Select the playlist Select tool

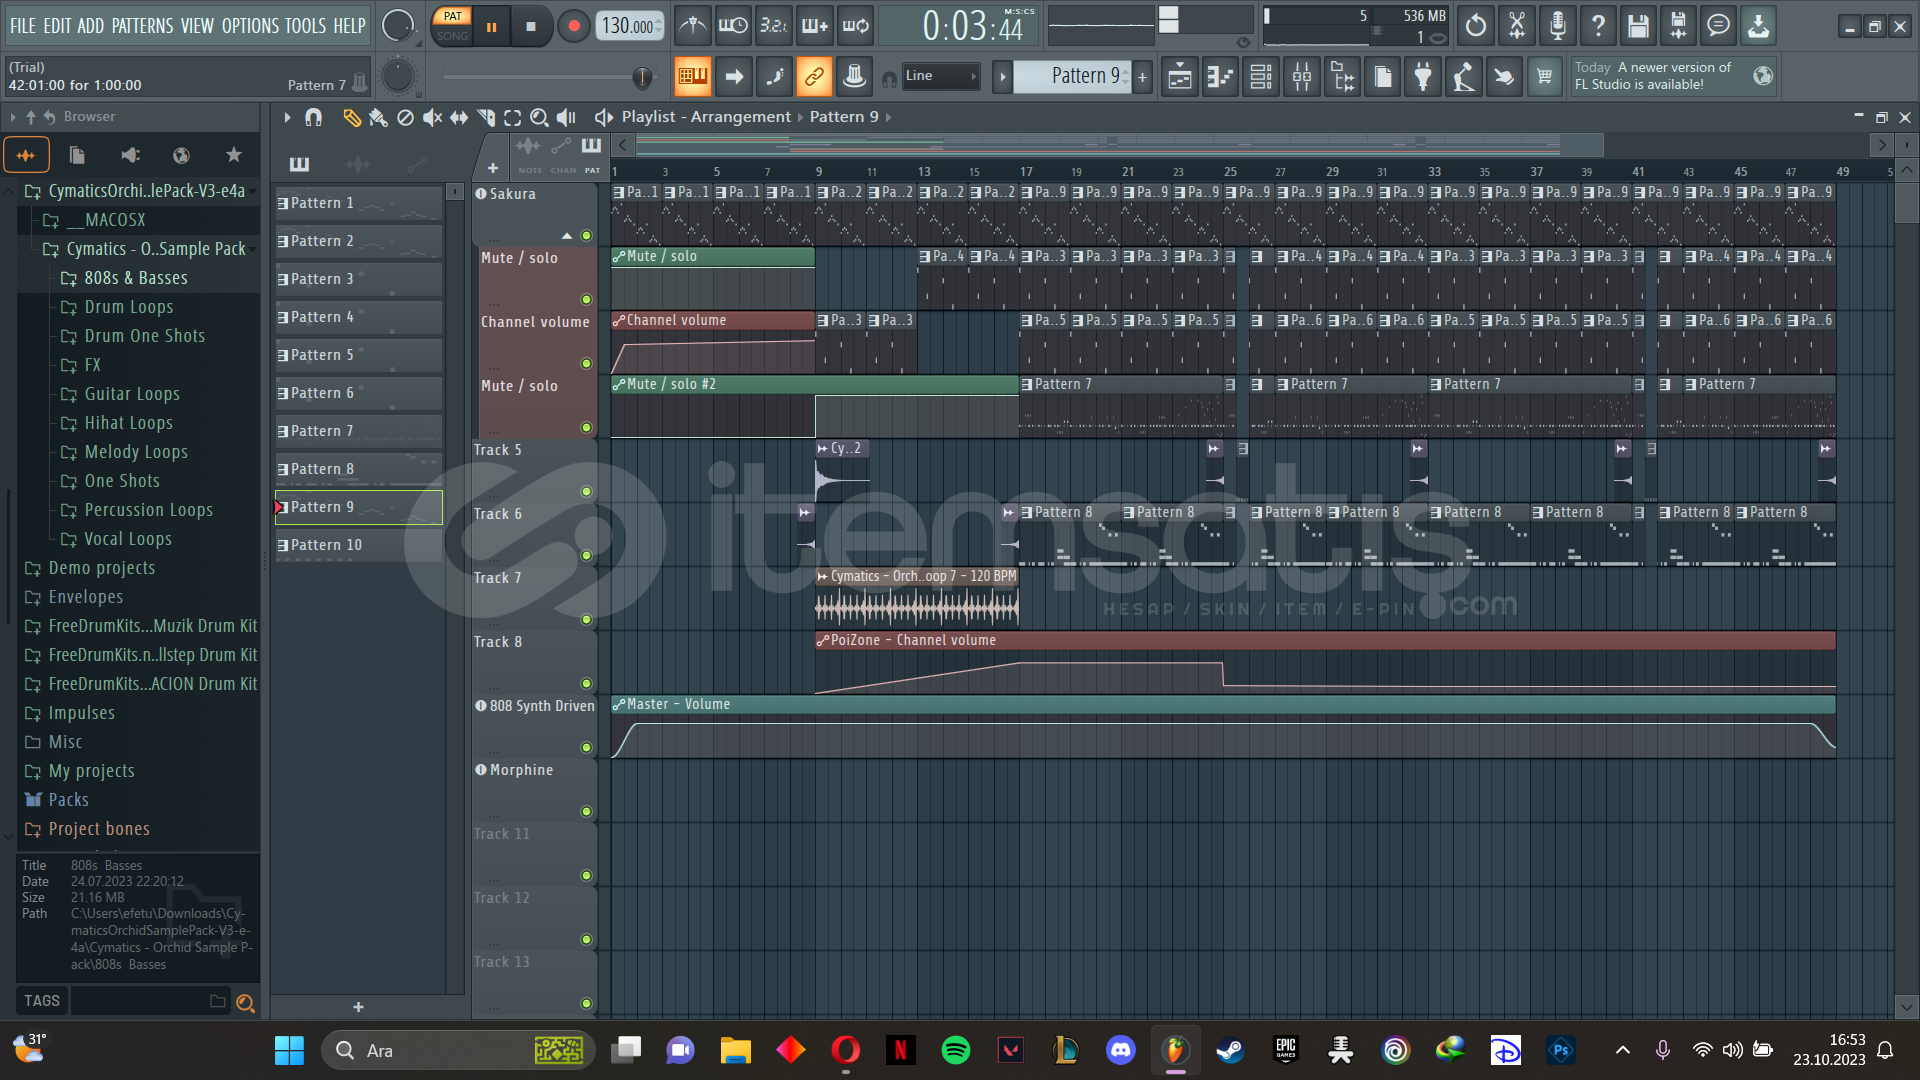[513, 118]
